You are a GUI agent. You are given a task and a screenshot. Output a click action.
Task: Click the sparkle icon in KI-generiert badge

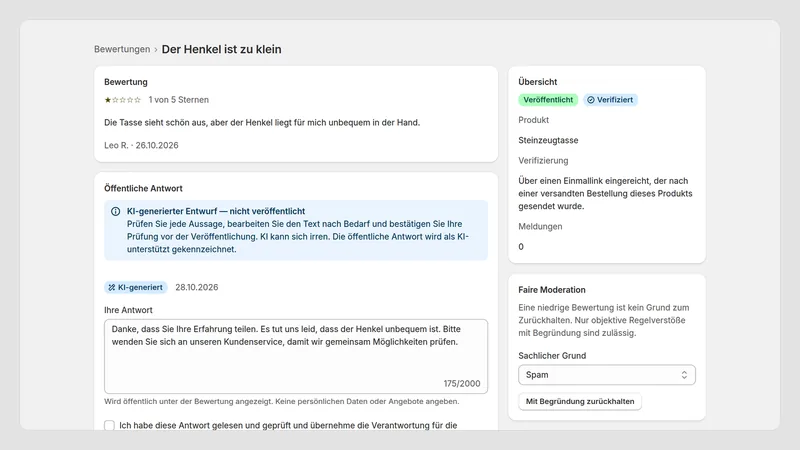(112, 288)
